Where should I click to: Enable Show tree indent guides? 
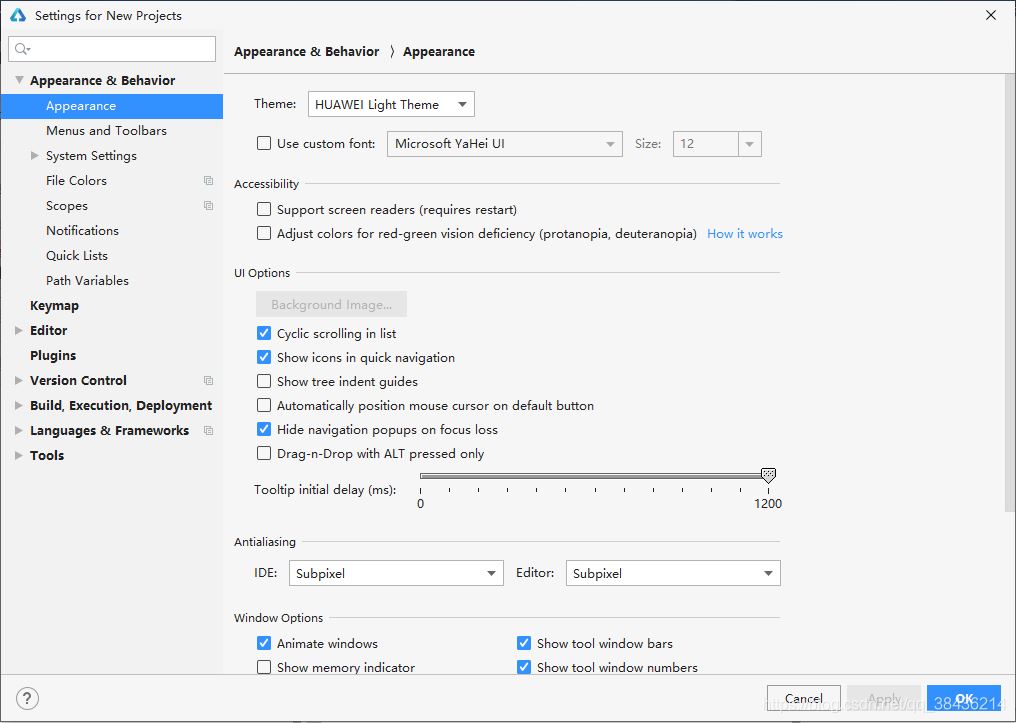264,382
